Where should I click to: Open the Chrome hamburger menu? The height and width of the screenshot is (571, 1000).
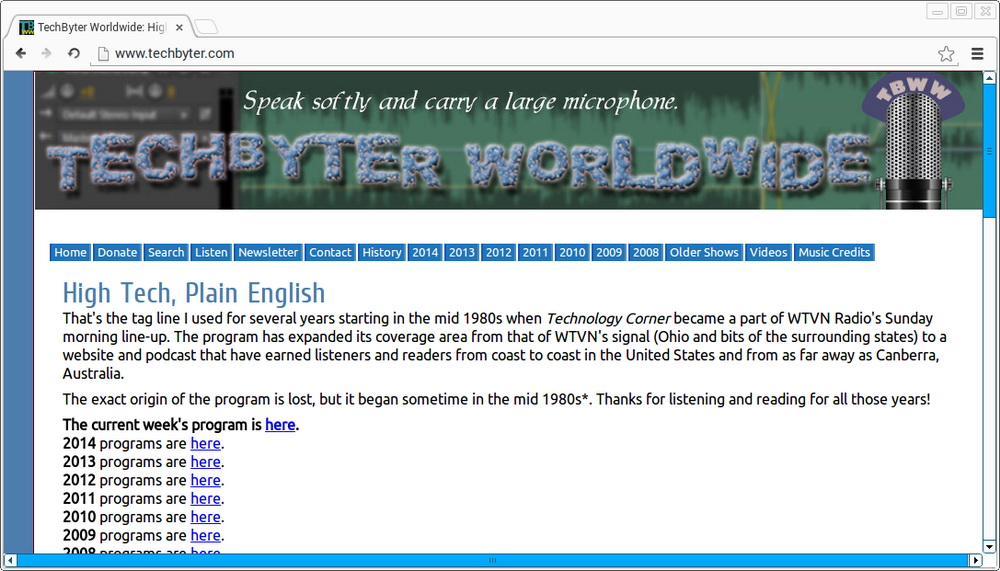977,54
